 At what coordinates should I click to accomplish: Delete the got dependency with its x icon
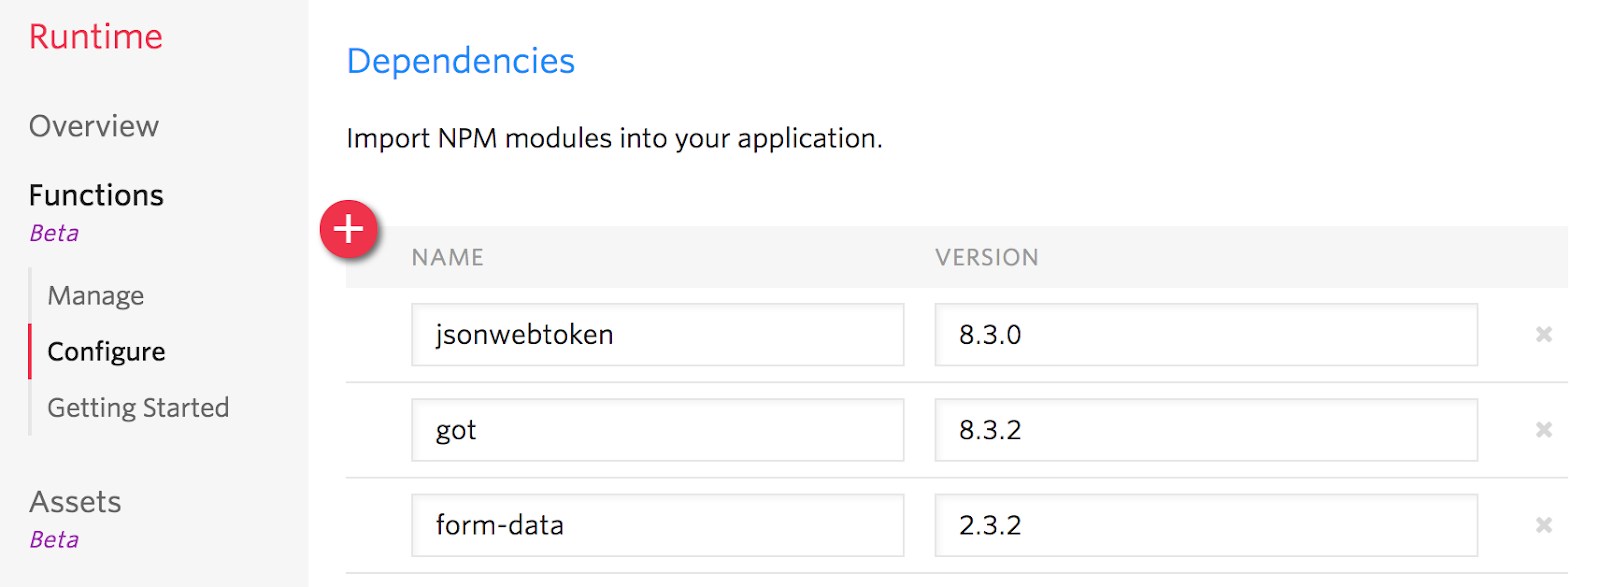pos(1544,430)
